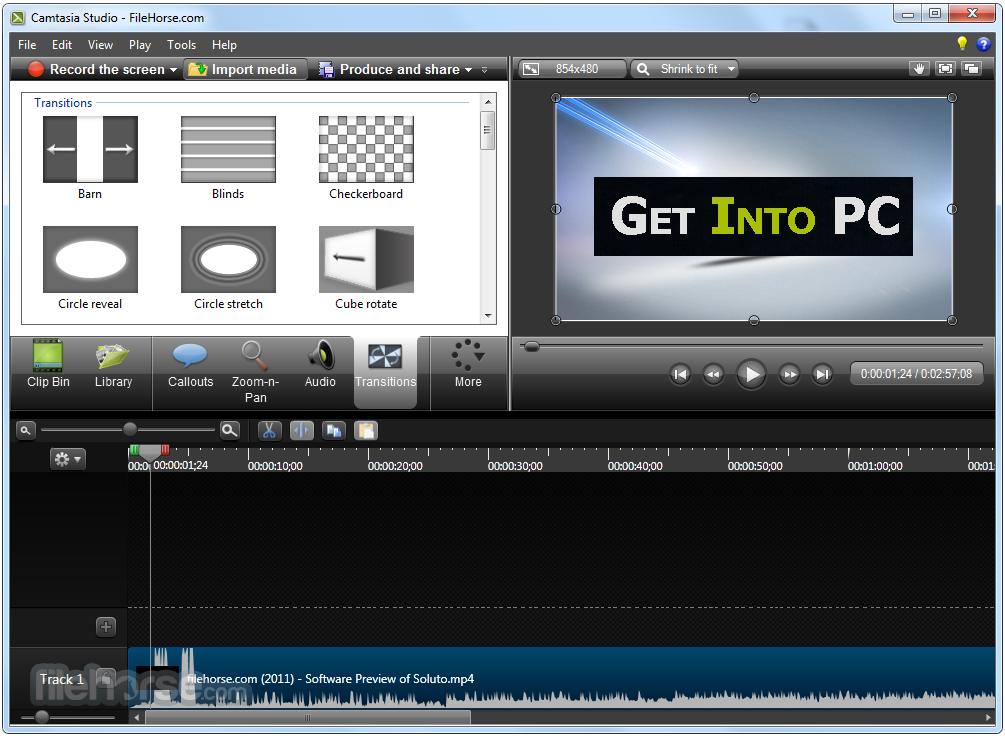1005x736 pixels.
Task: Open the Zoom-n-Pan tool
Action: coord(255,372)
